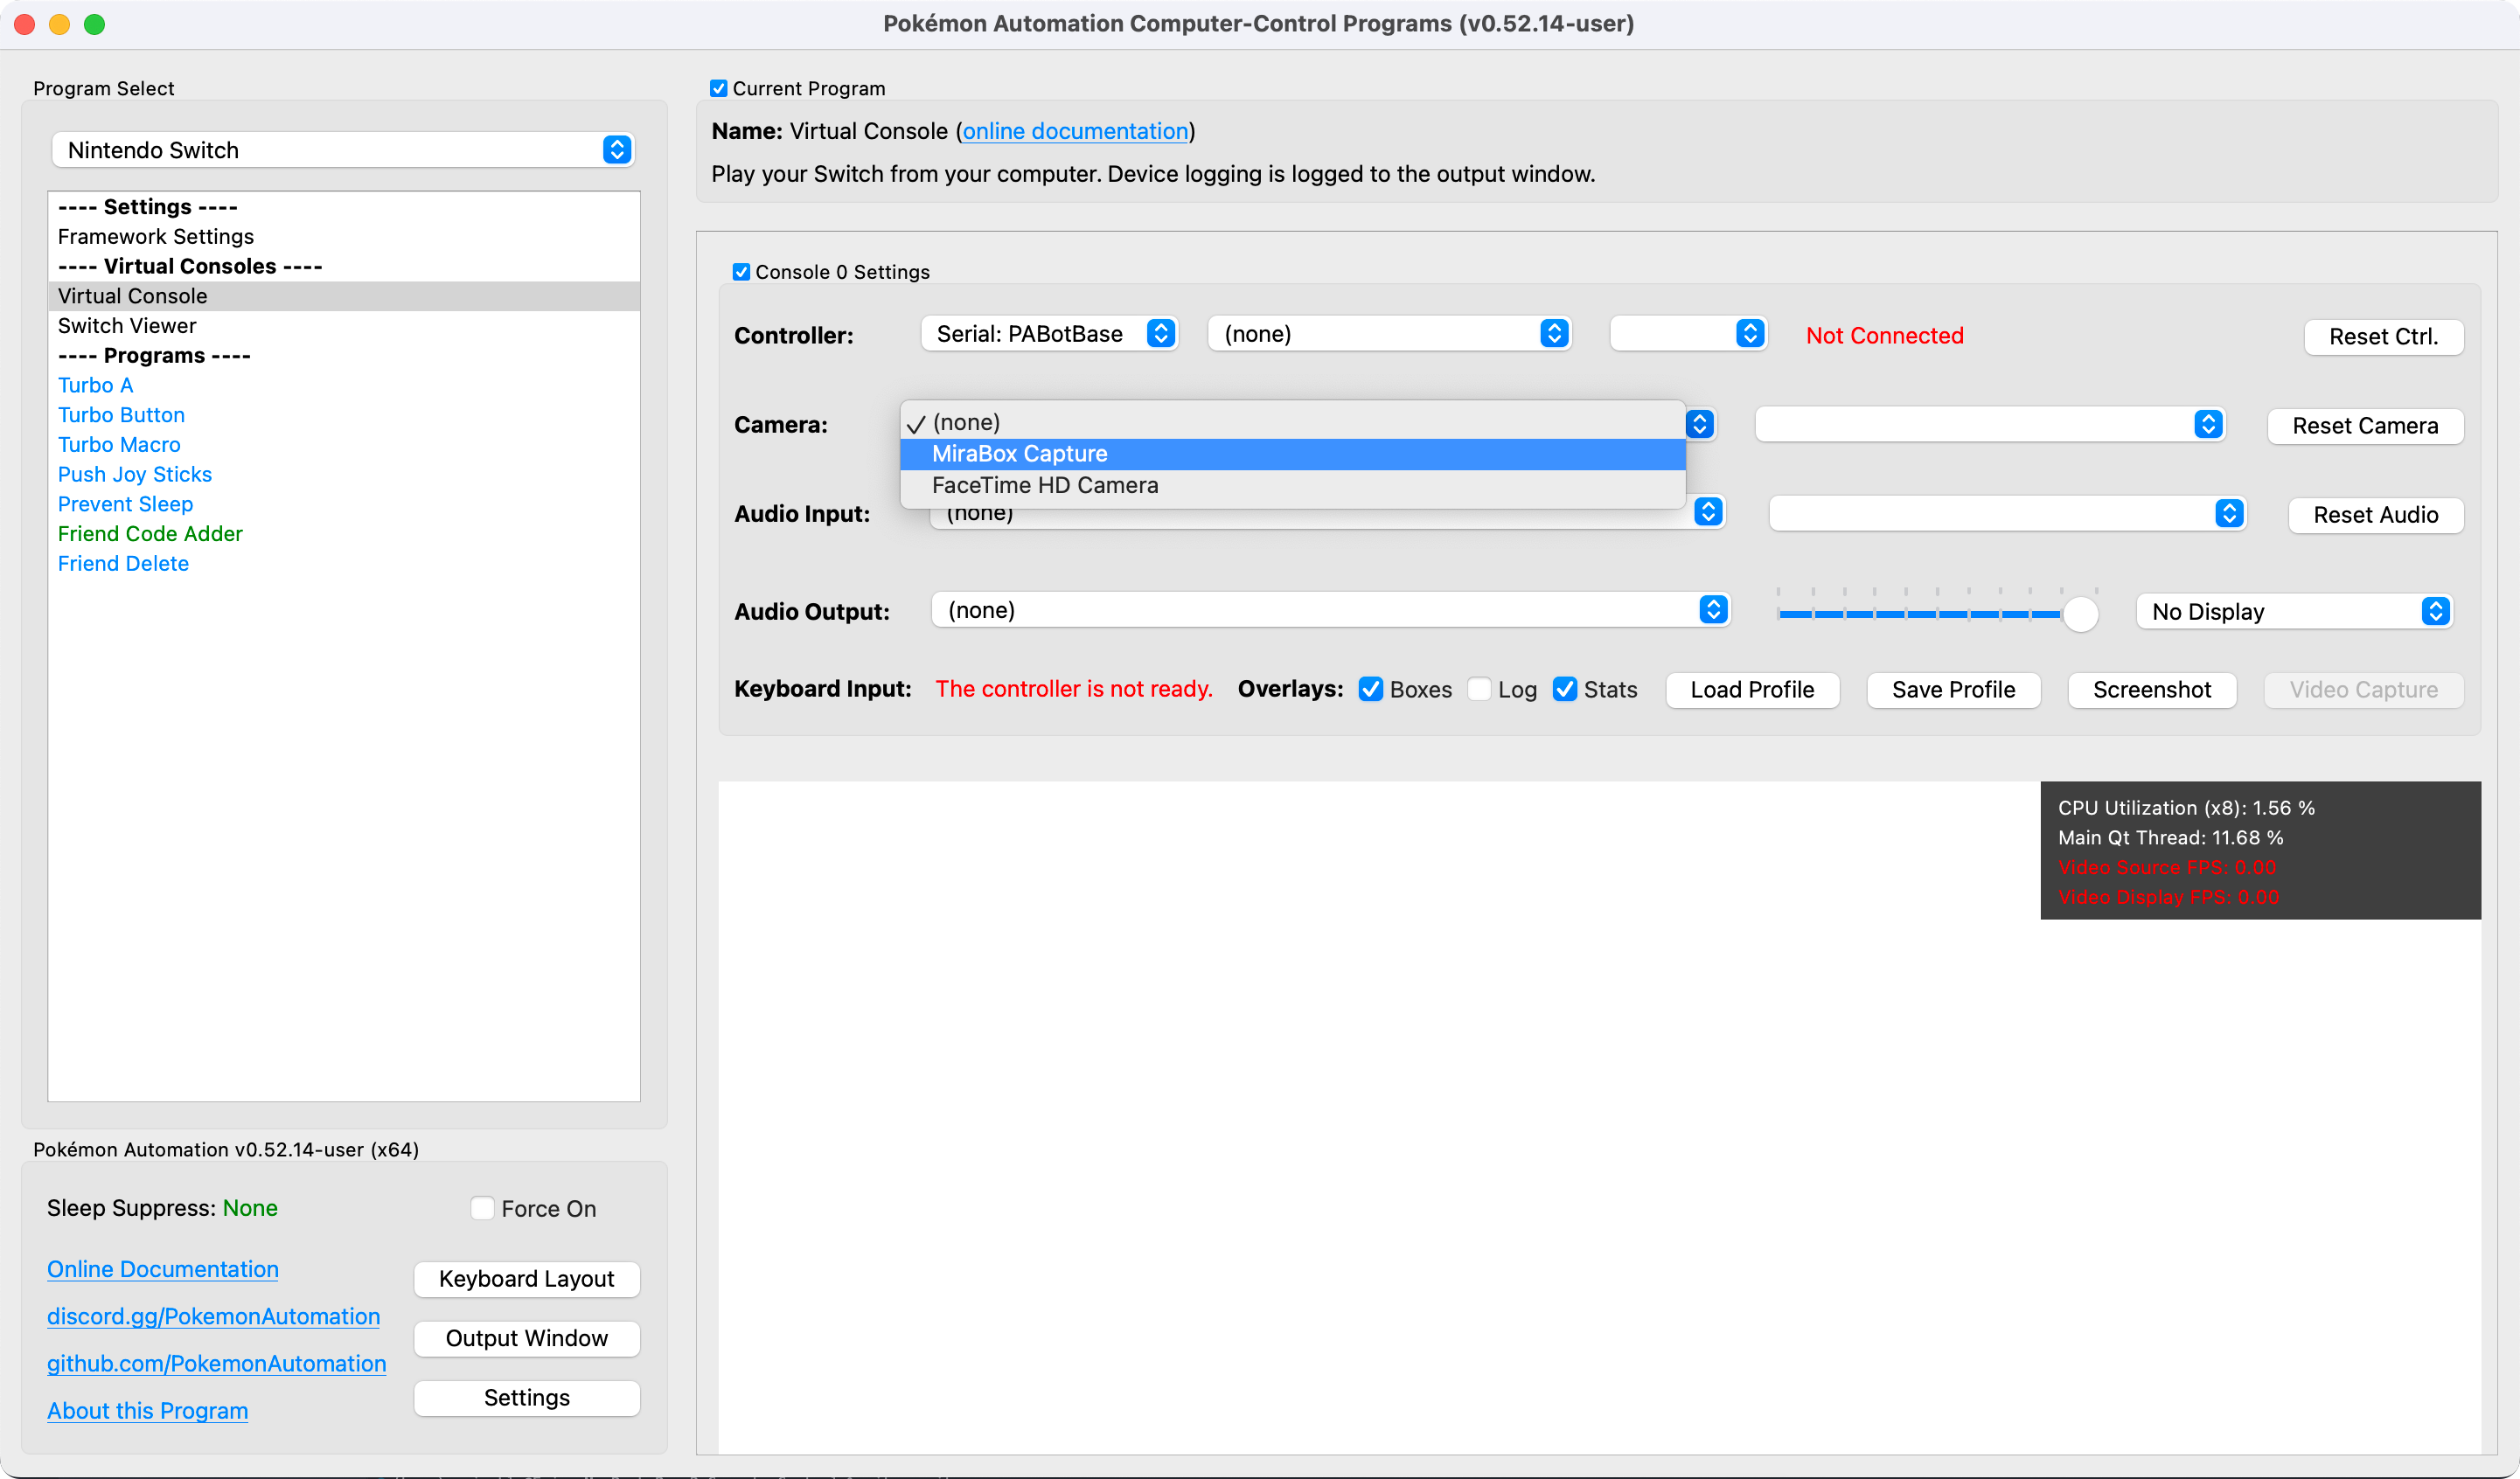Click the Nintendo Switch dropdown arrow icon
This screenshot has height=1479, width=2520.
click(616, 150)
